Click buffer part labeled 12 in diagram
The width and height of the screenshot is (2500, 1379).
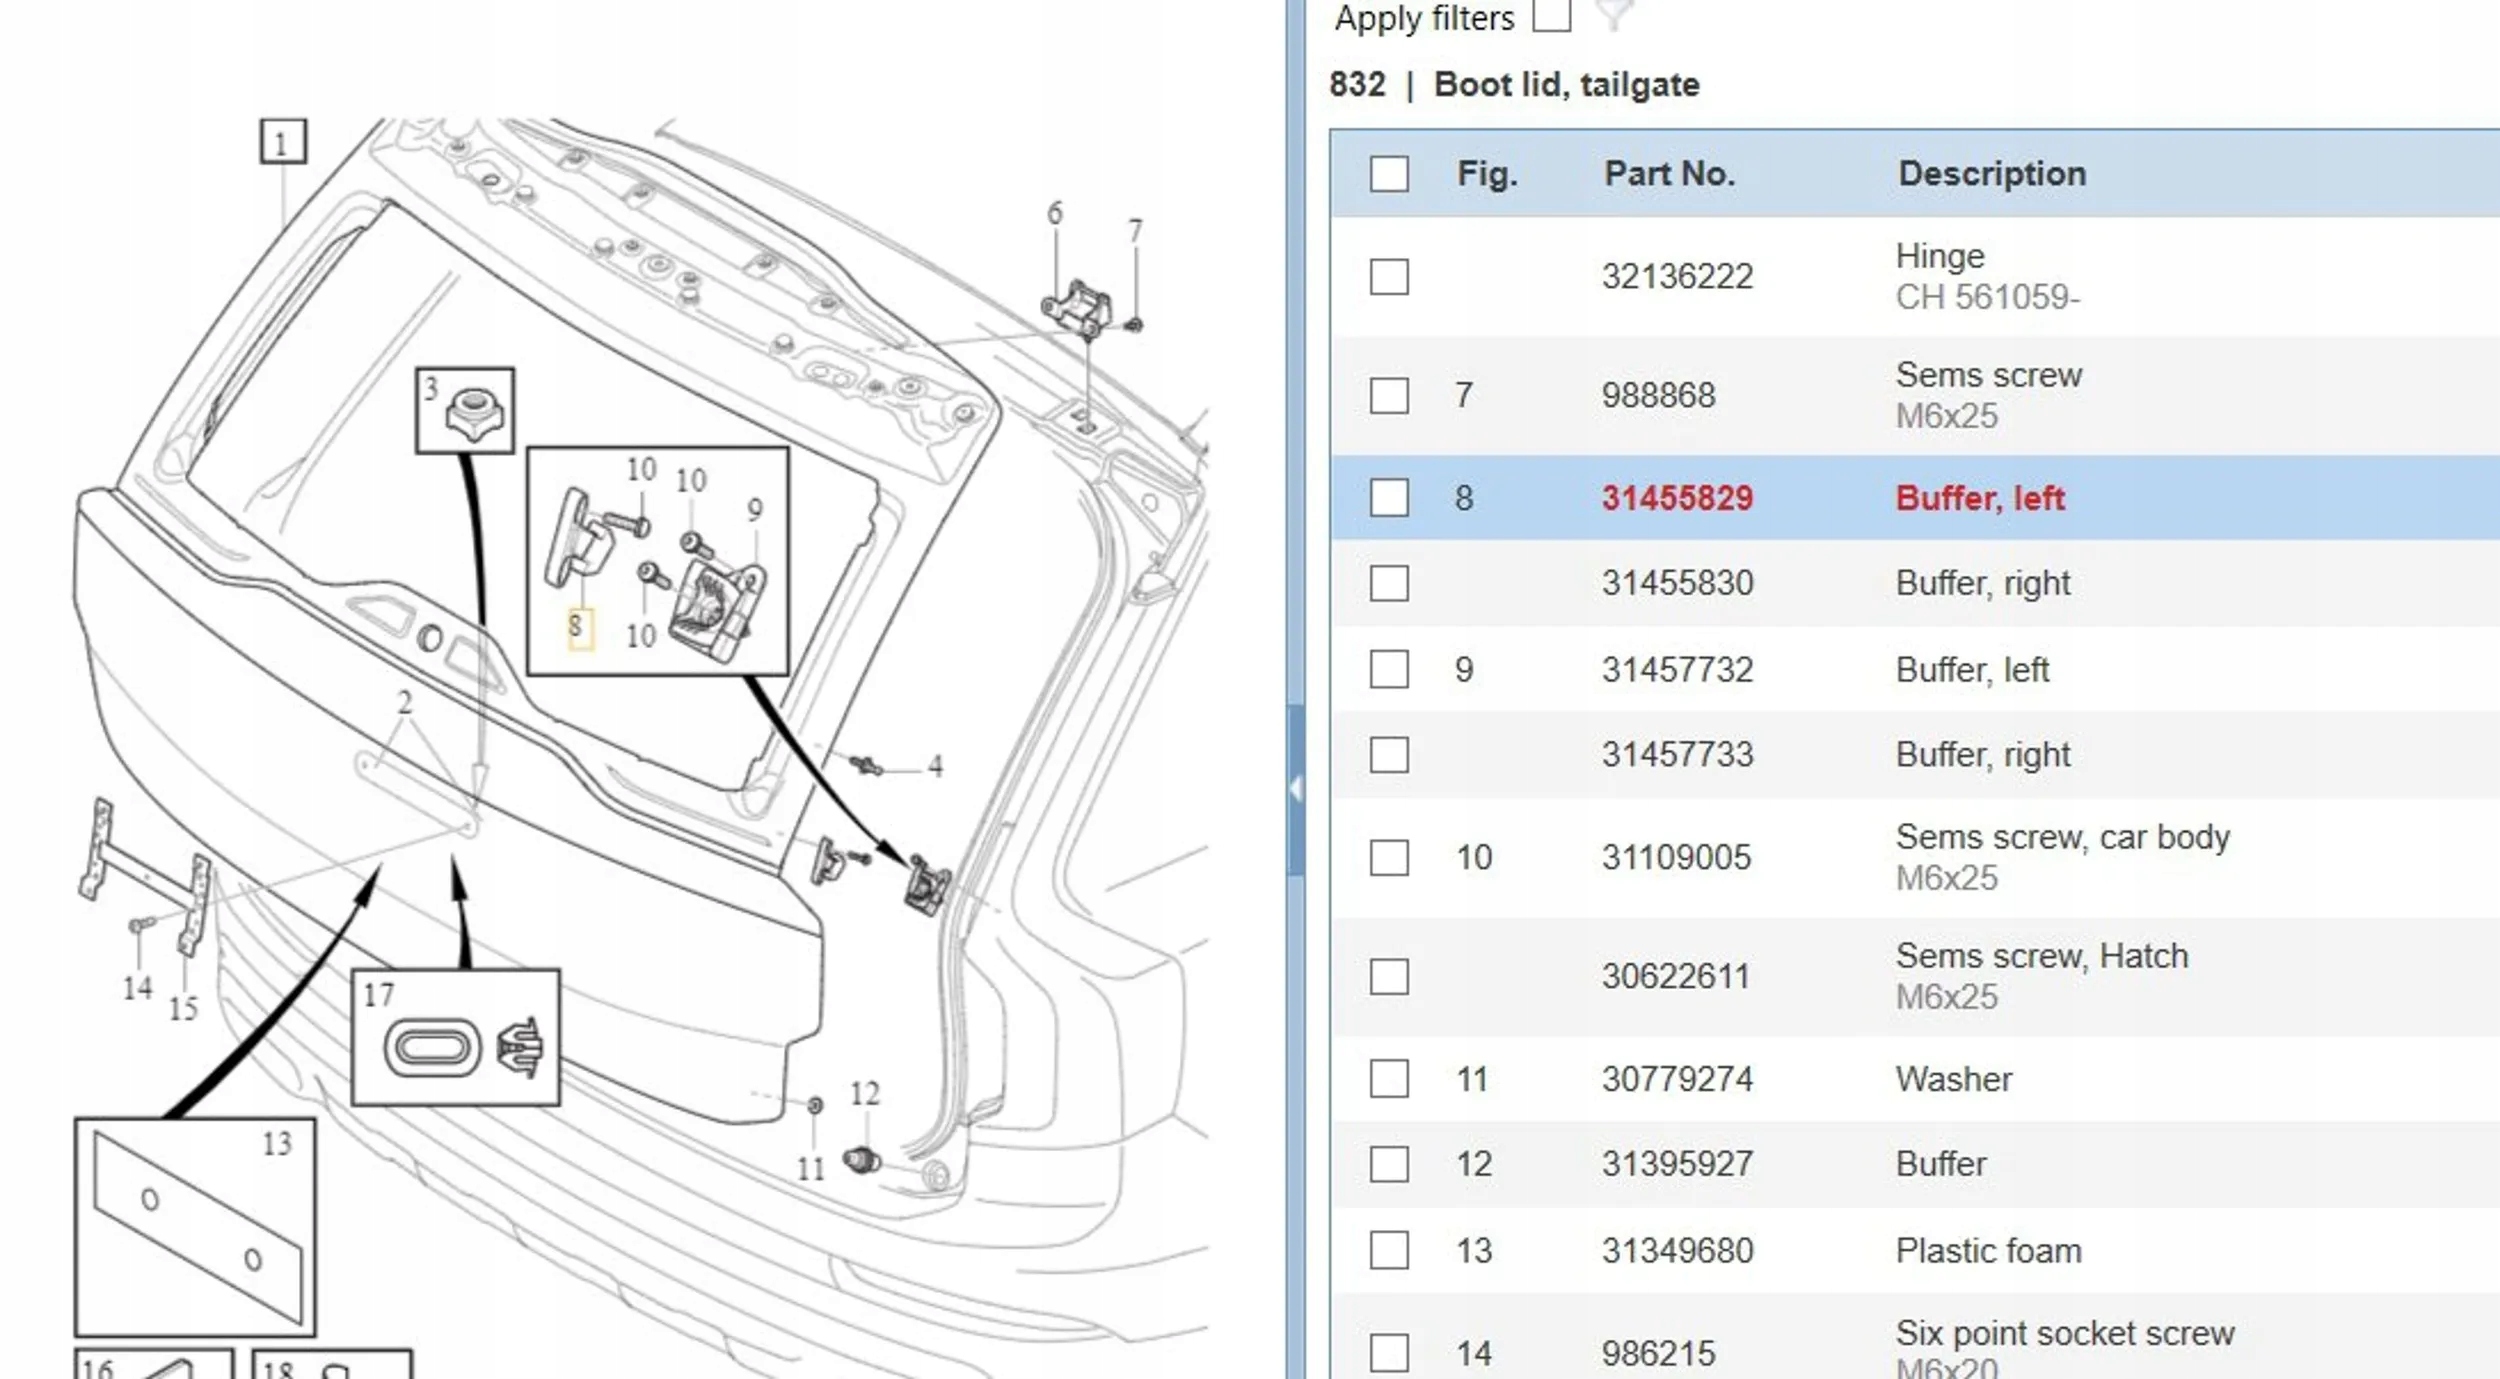click(861, 1160)
